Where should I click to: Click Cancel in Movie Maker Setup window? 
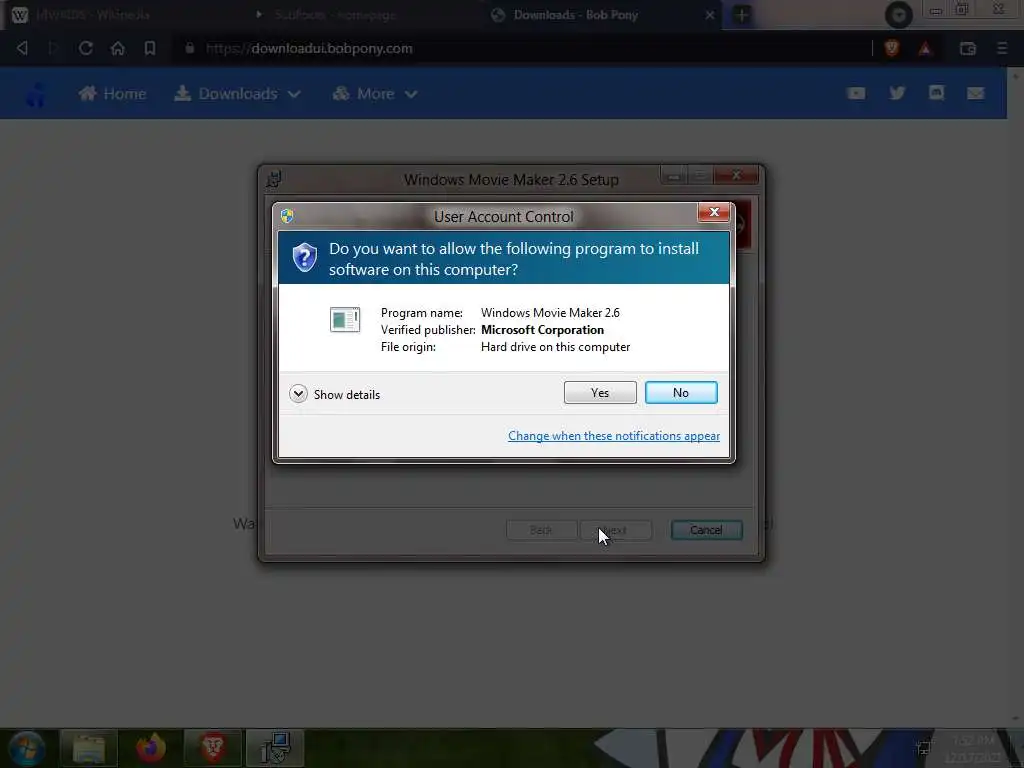[x=706, y=530]
